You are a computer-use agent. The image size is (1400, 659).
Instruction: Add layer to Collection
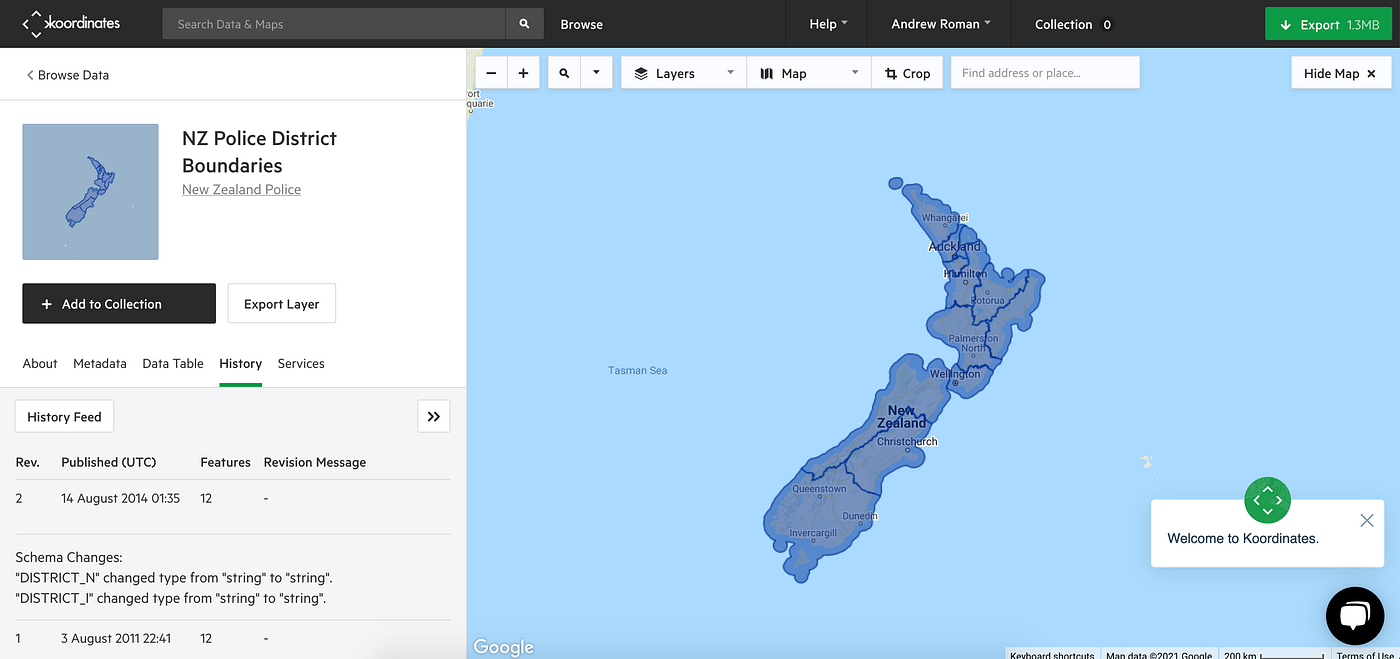(118, 303)
